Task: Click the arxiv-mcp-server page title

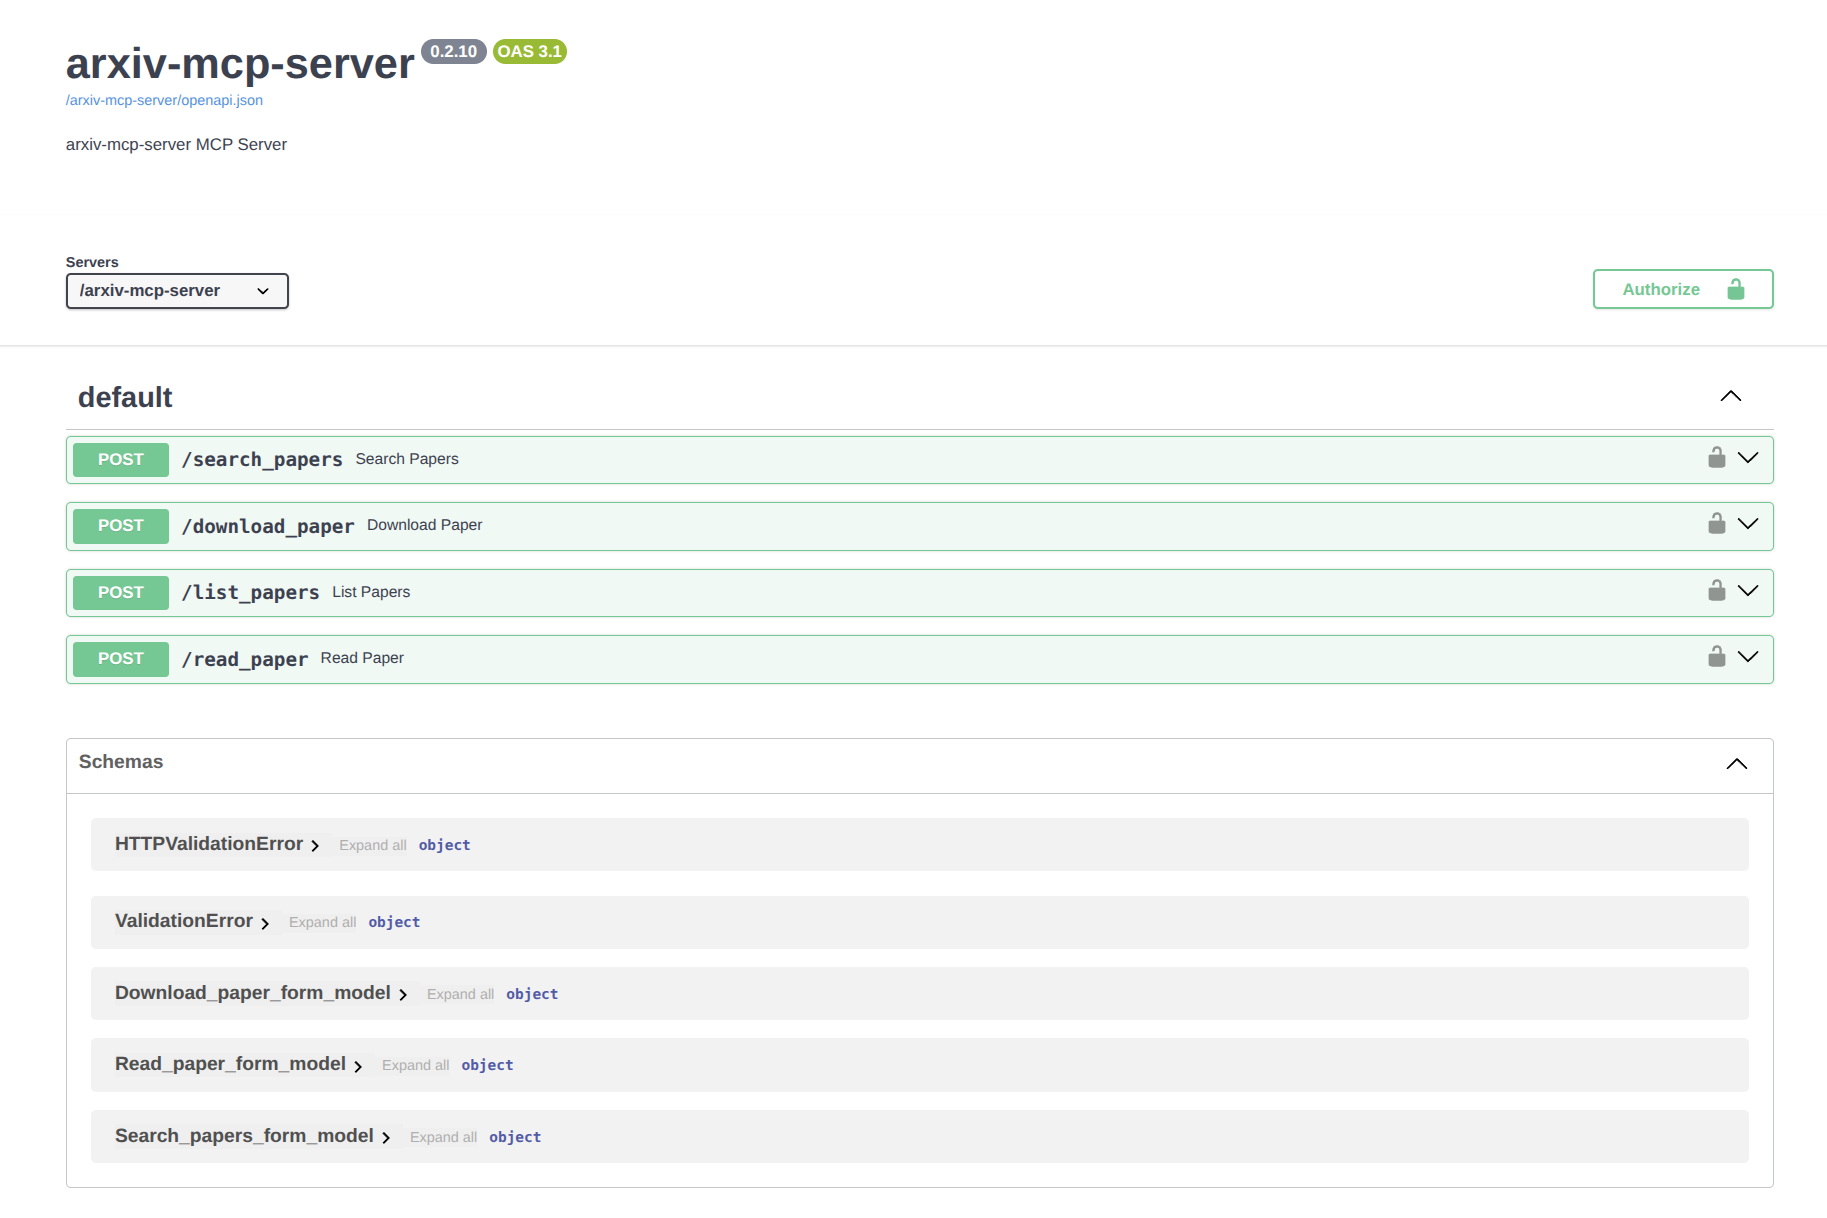Action: tap(240, 63)
